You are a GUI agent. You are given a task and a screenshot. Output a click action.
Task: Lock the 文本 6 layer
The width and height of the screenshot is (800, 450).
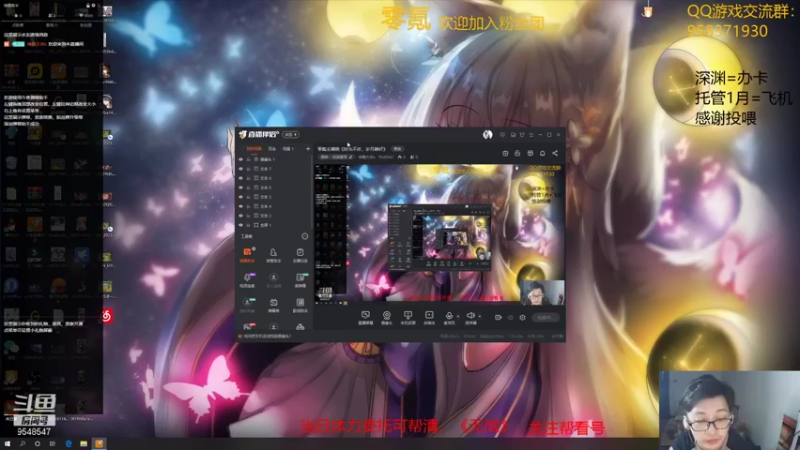(x=248, y=178)
